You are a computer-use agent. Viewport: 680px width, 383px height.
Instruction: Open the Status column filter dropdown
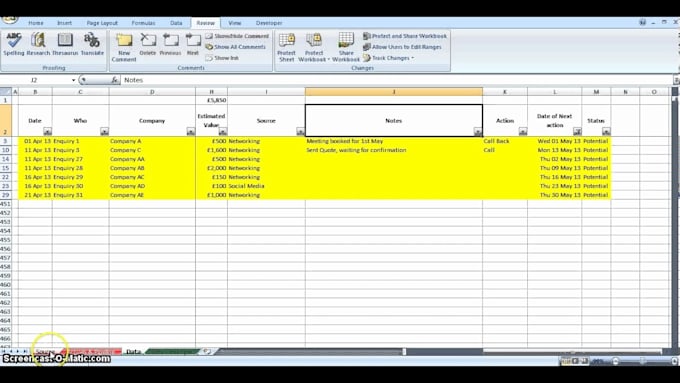tap(606, 131)
